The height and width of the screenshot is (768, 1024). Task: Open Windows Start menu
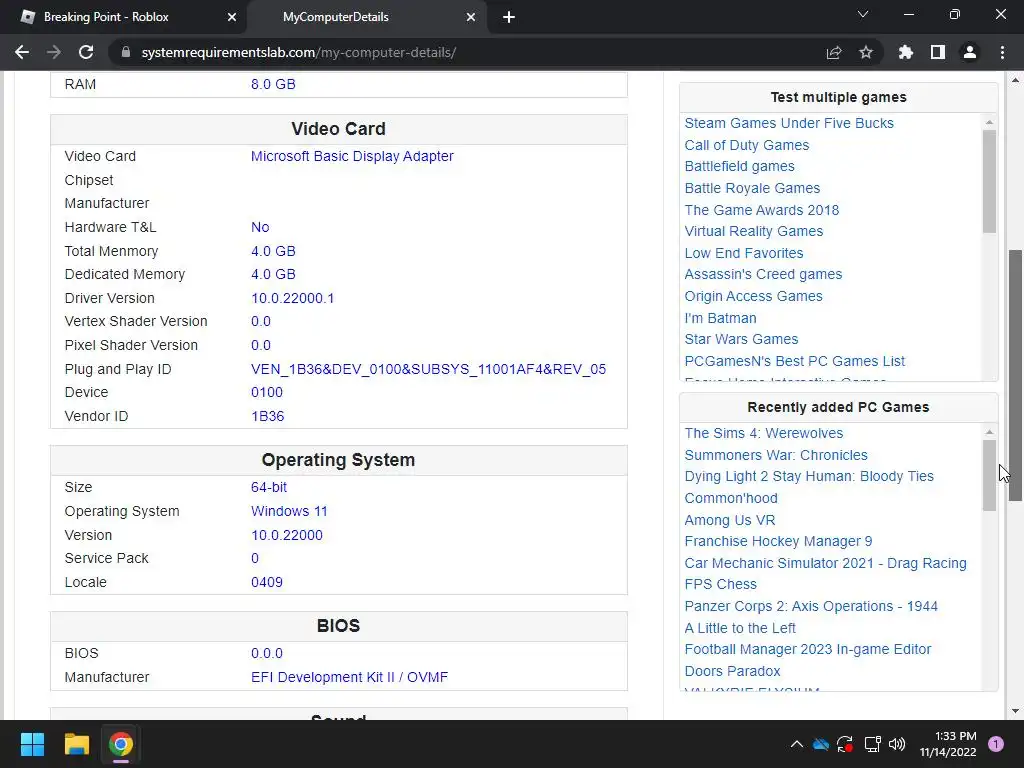coord(32,744)
